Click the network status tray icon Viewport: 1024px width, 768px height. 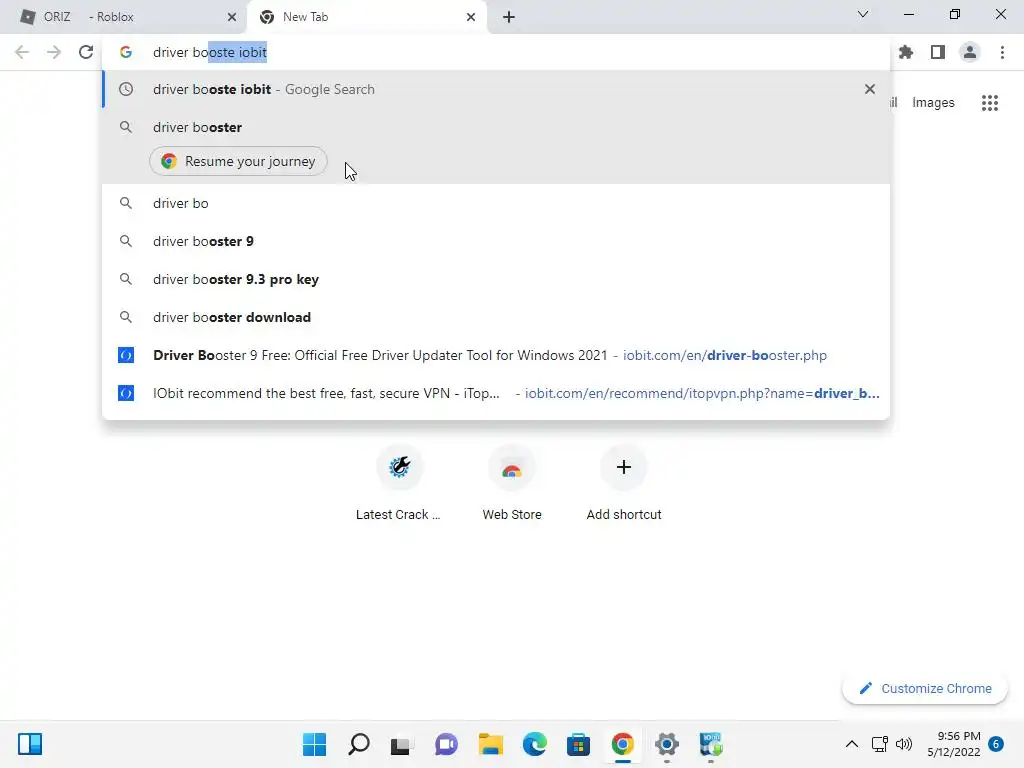point(880,744)
